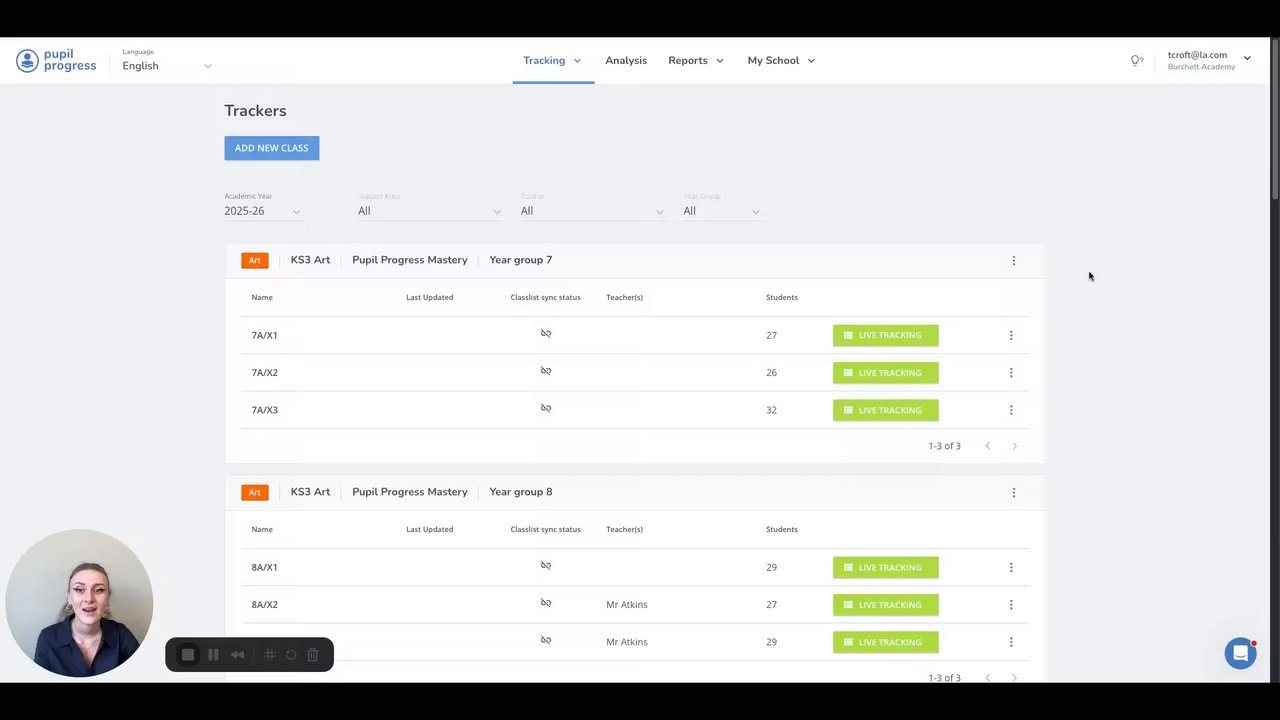Open the My School menu
This screenshot has height=720, width=1280.
(x=781, y=60)
